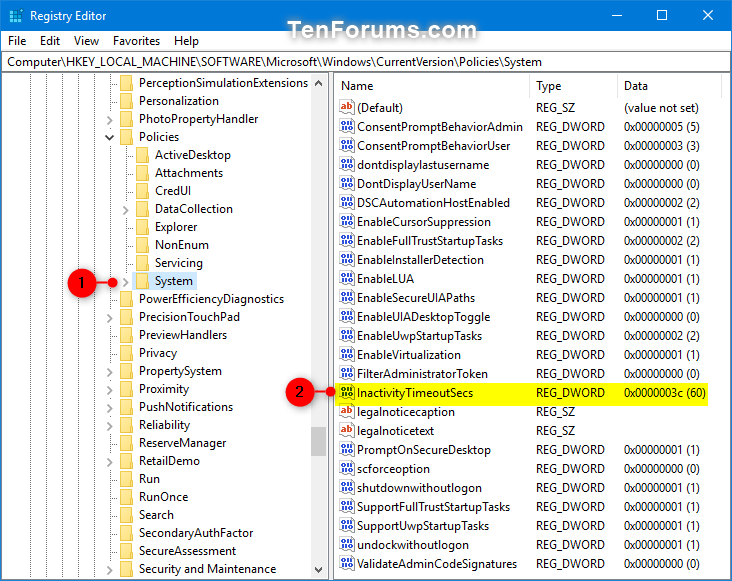Click the ReserveManager folder icon

tap(127, 443)
